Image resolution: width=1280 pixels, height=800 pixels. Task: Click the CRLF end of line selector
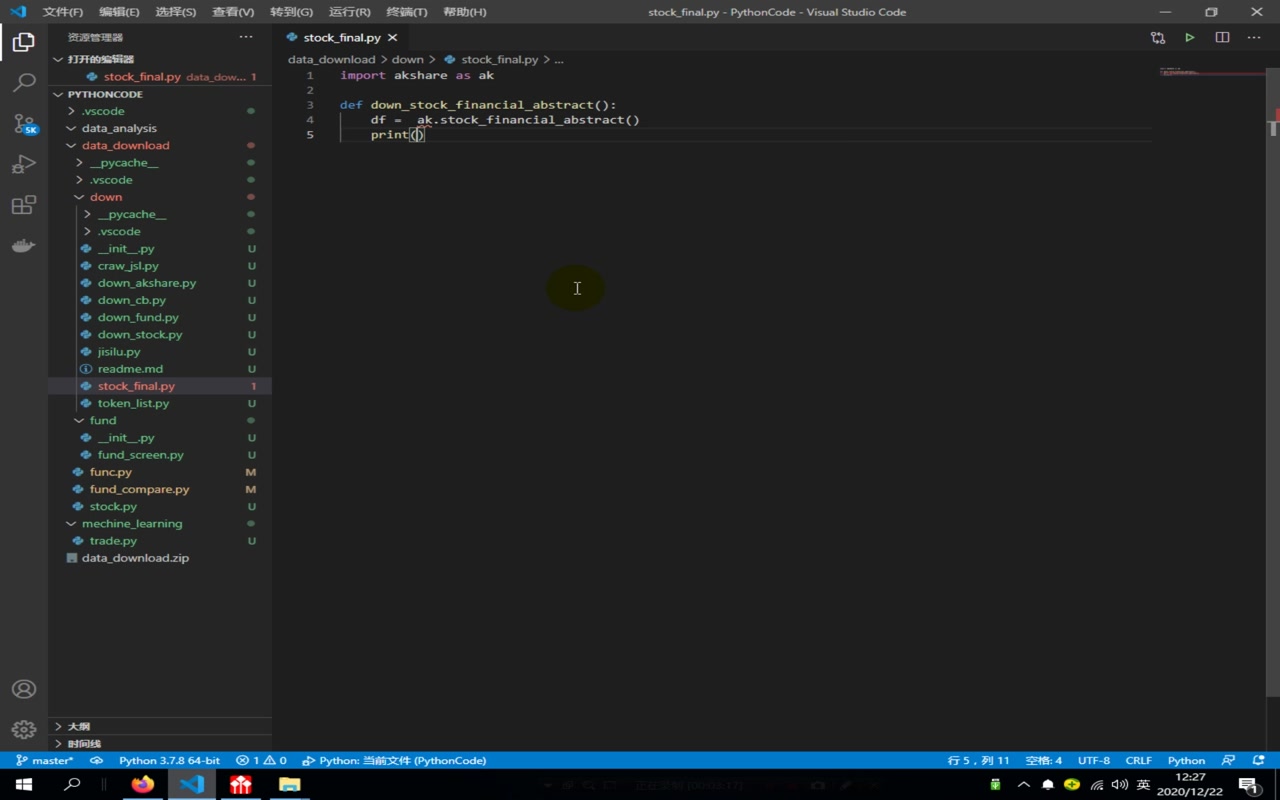(1138, 760)
